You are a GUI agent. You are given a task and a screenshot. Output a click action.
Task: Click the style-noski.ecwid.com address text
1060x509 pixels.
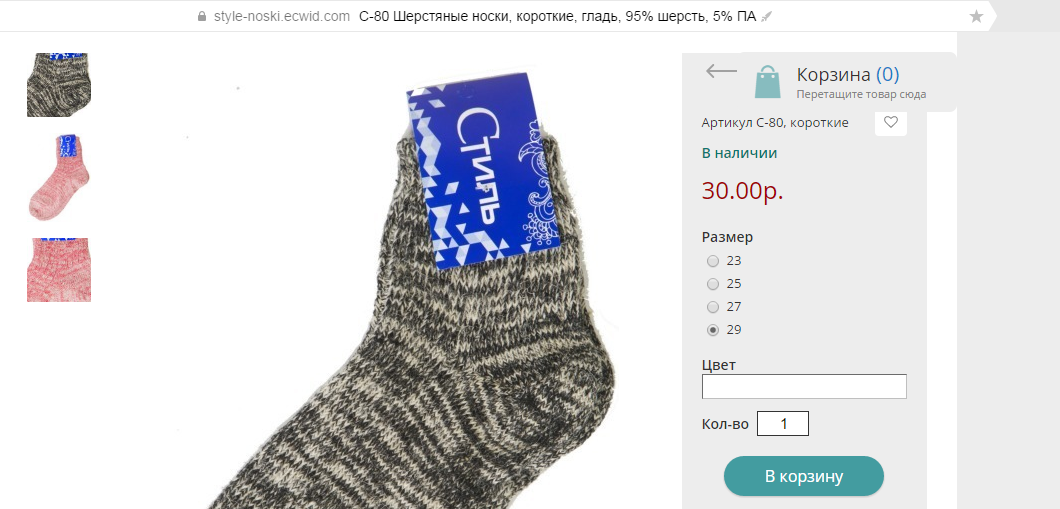(281, 16)
